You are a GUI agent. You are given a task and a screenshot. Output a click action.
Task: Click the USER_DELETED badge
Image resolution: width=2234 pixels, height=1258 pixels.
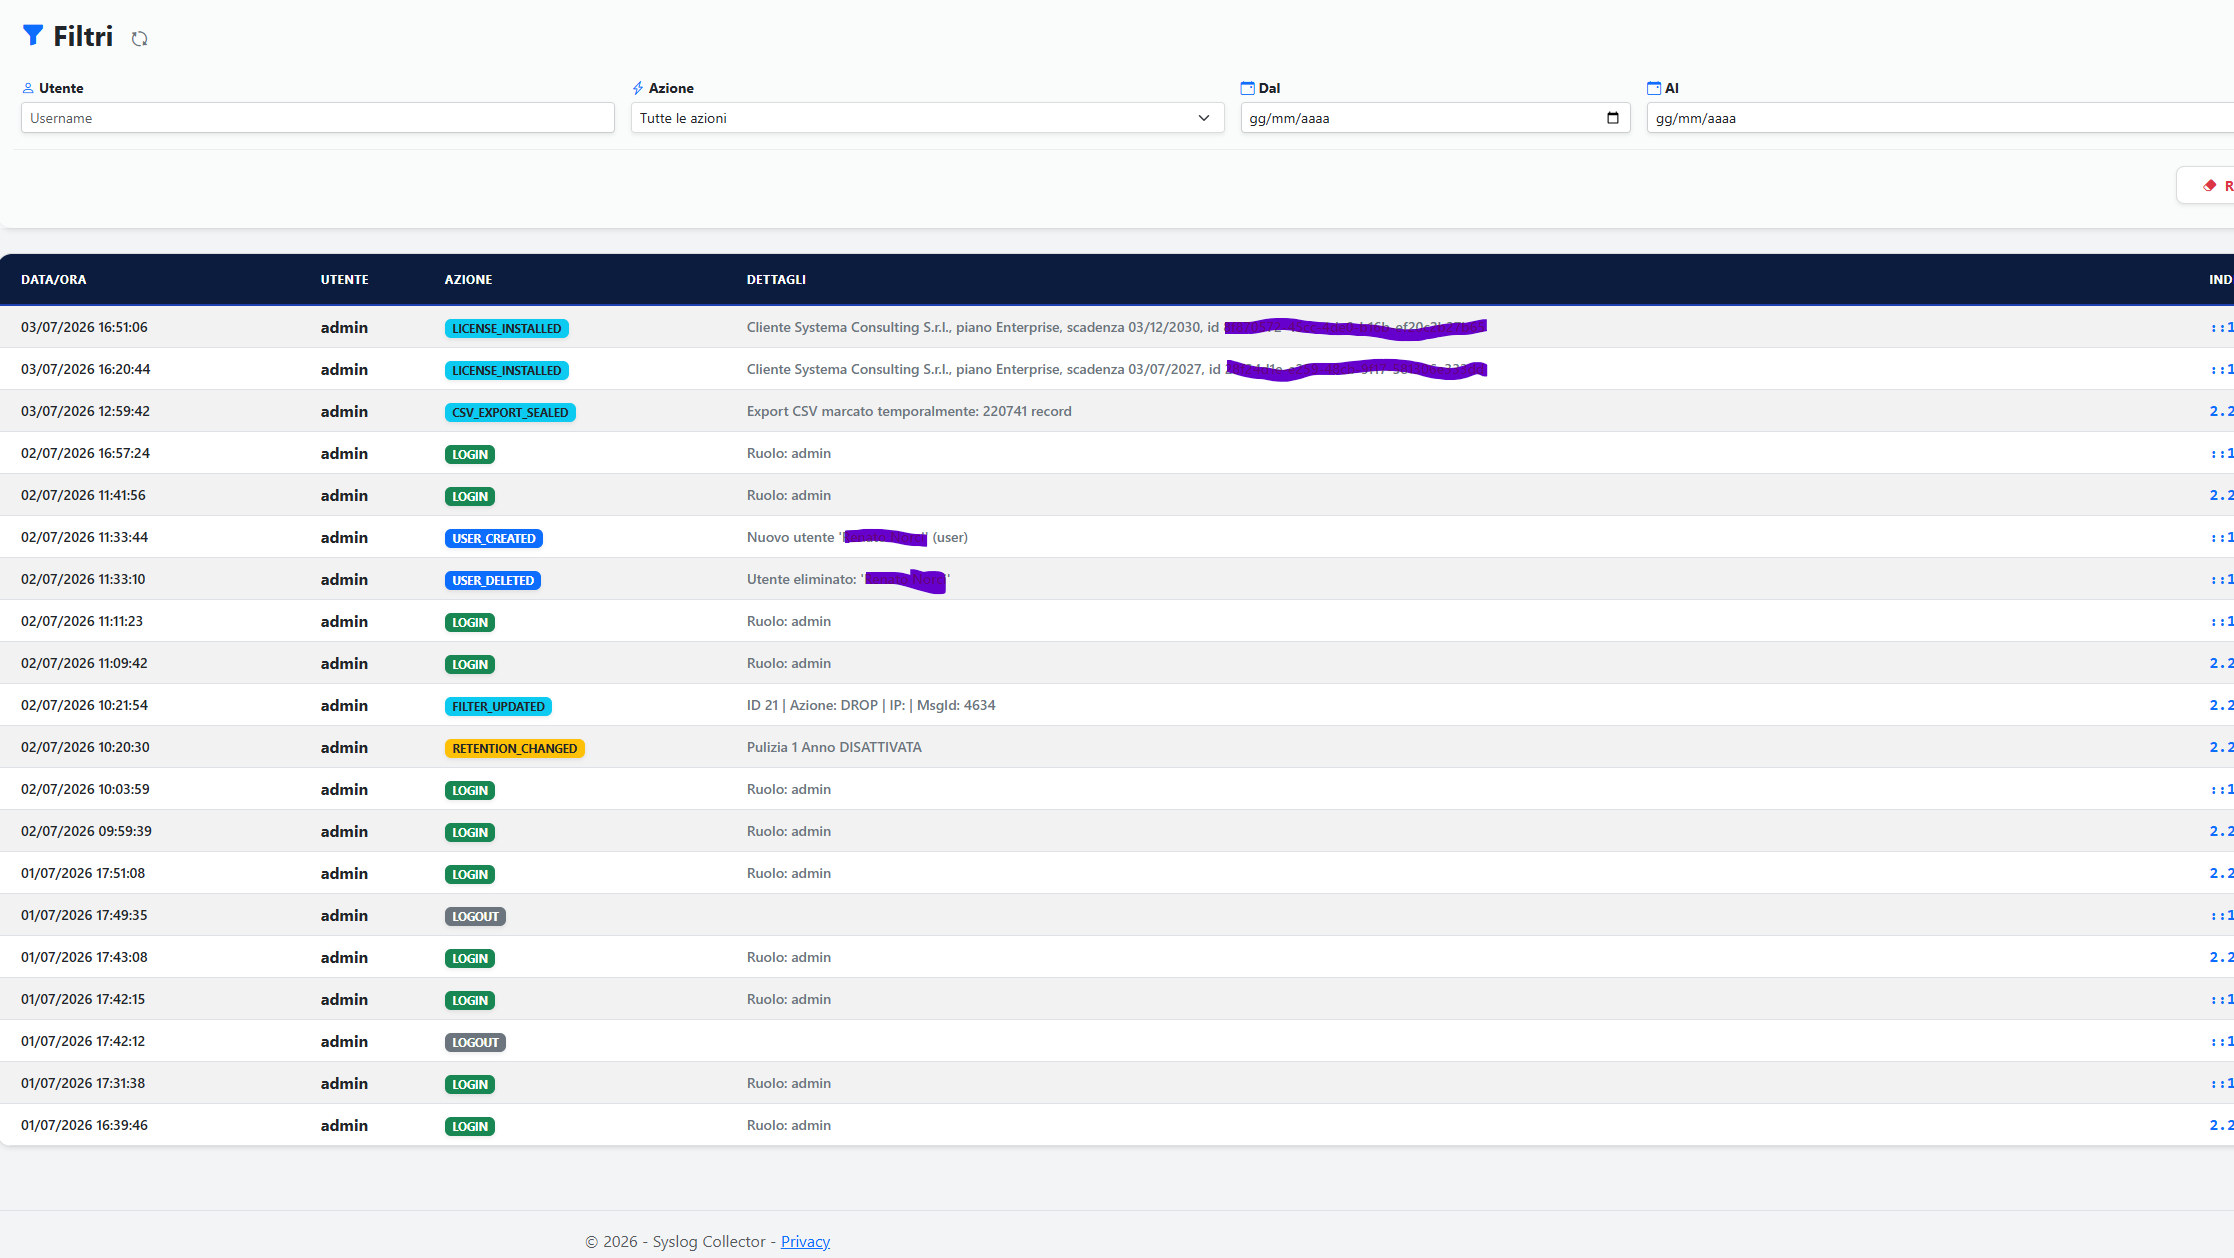tap(493, 580)
